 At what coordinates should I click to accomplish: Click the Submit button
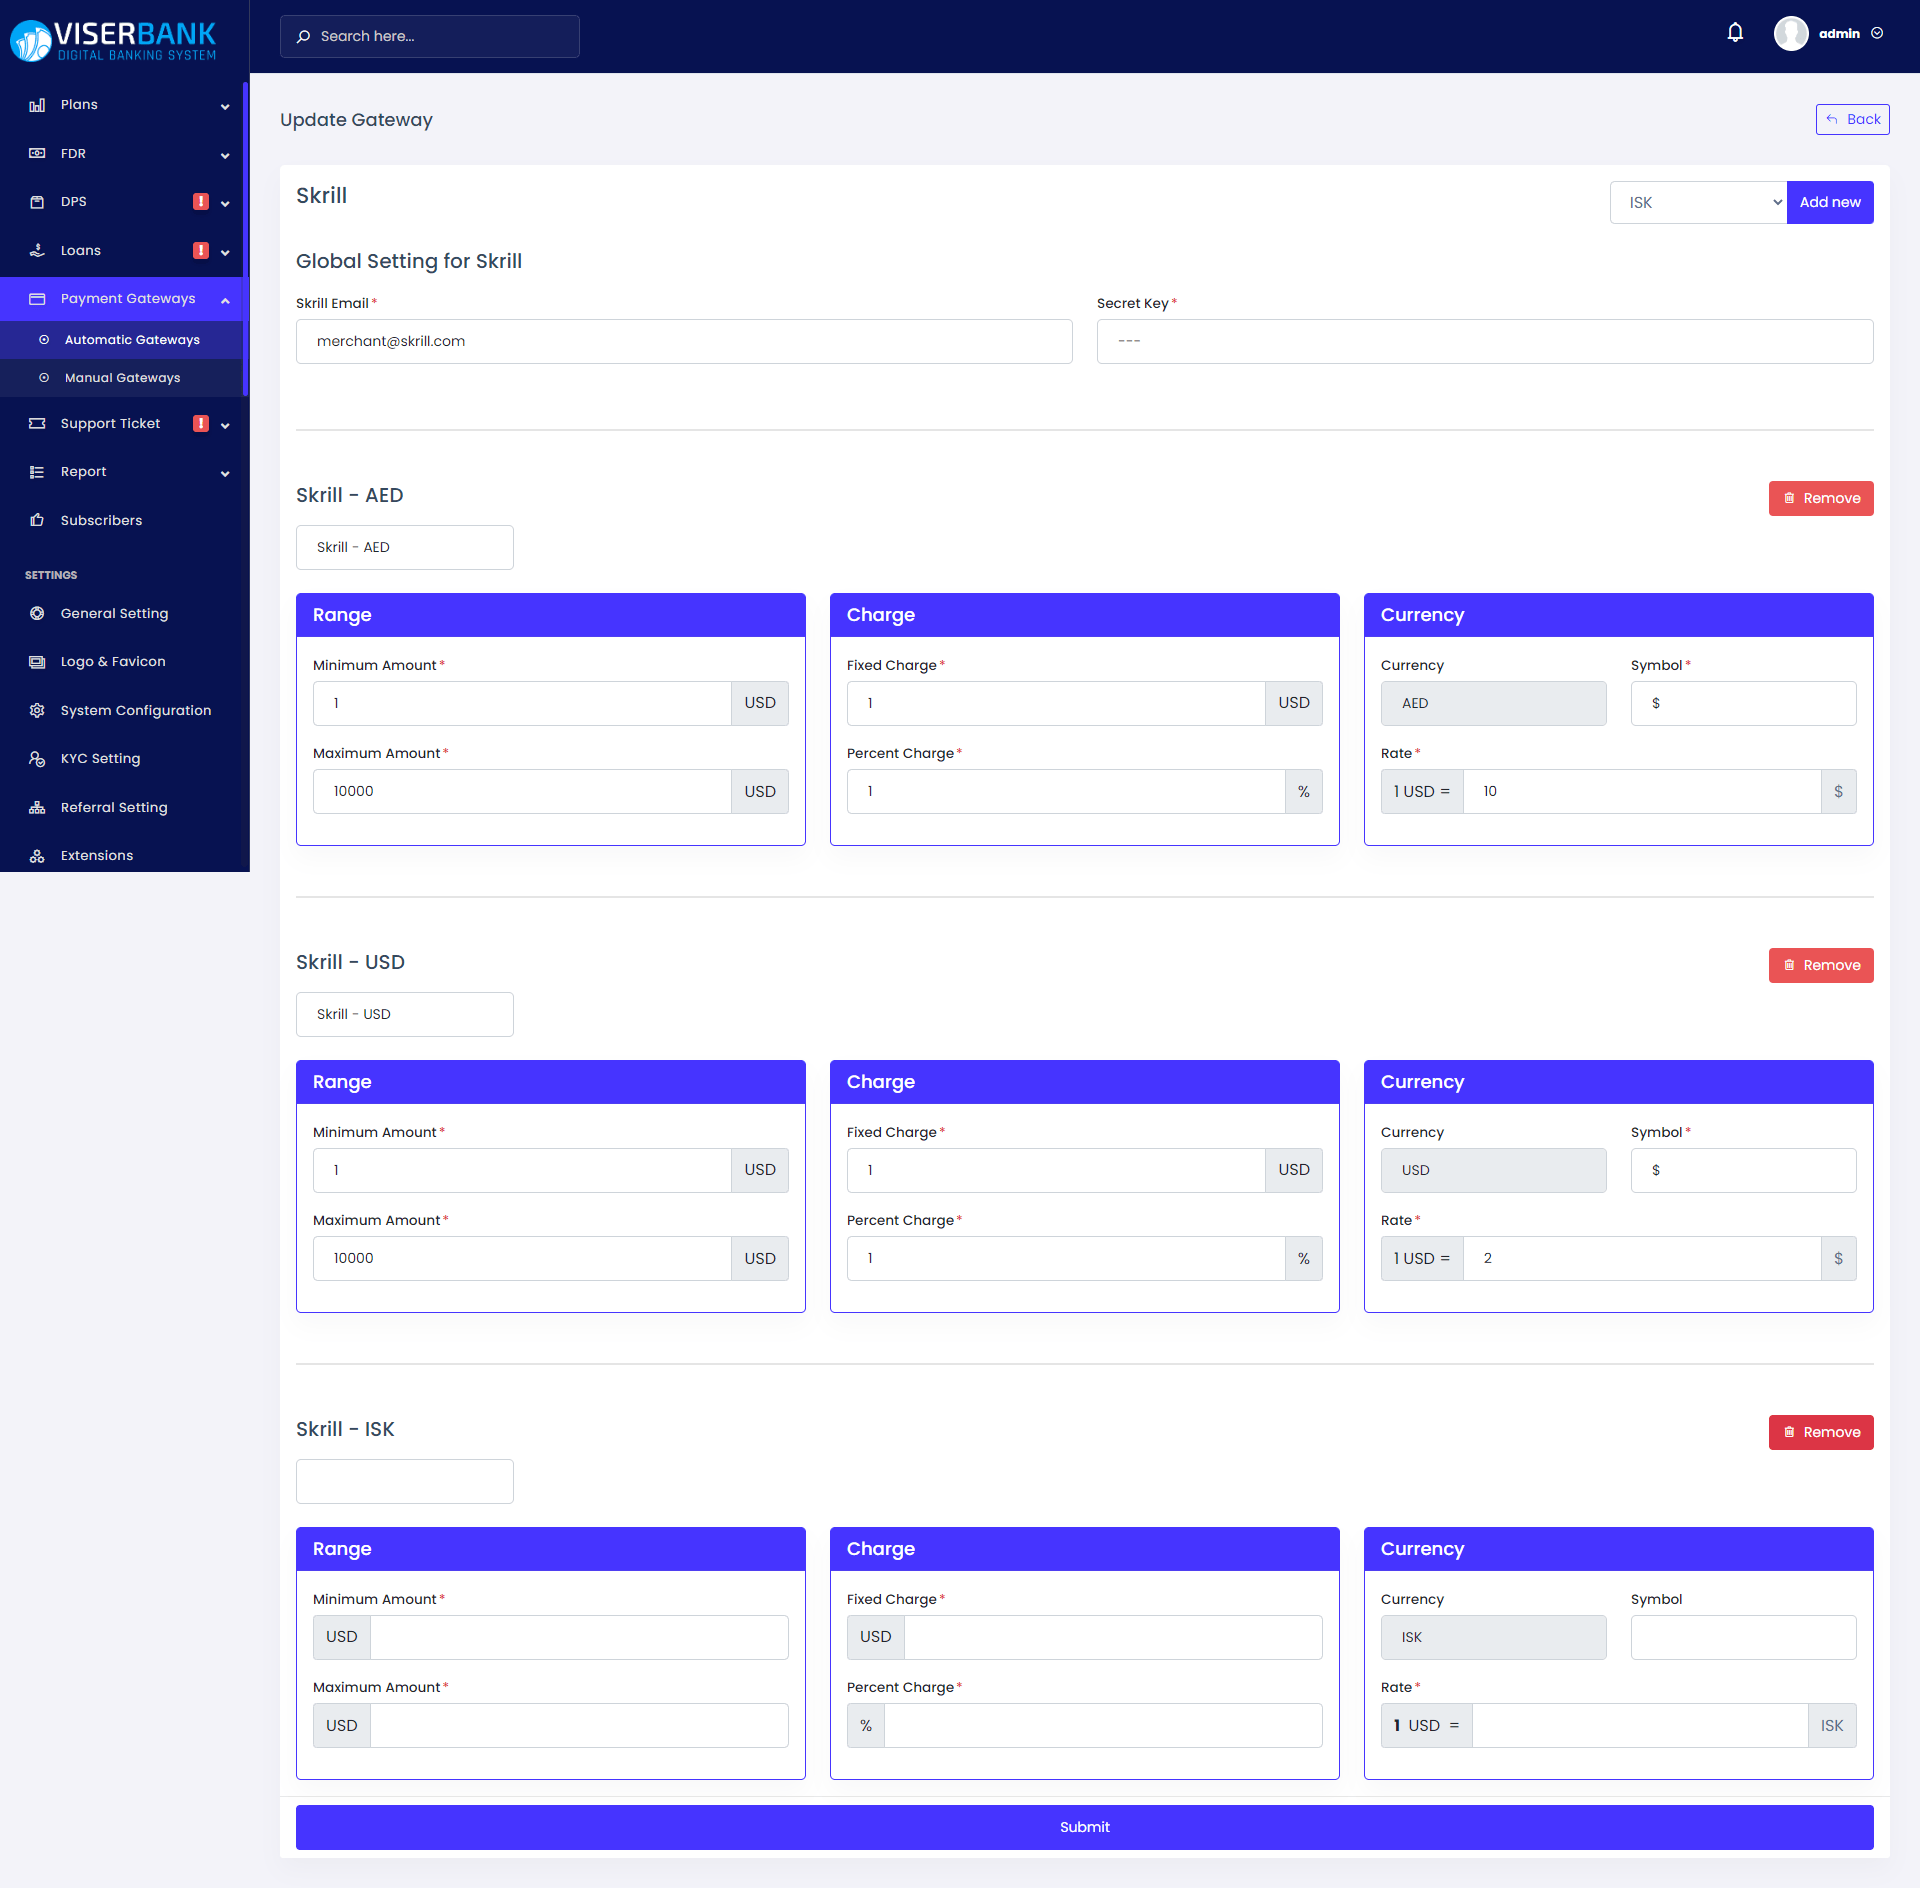(x=1085, y=1827)
